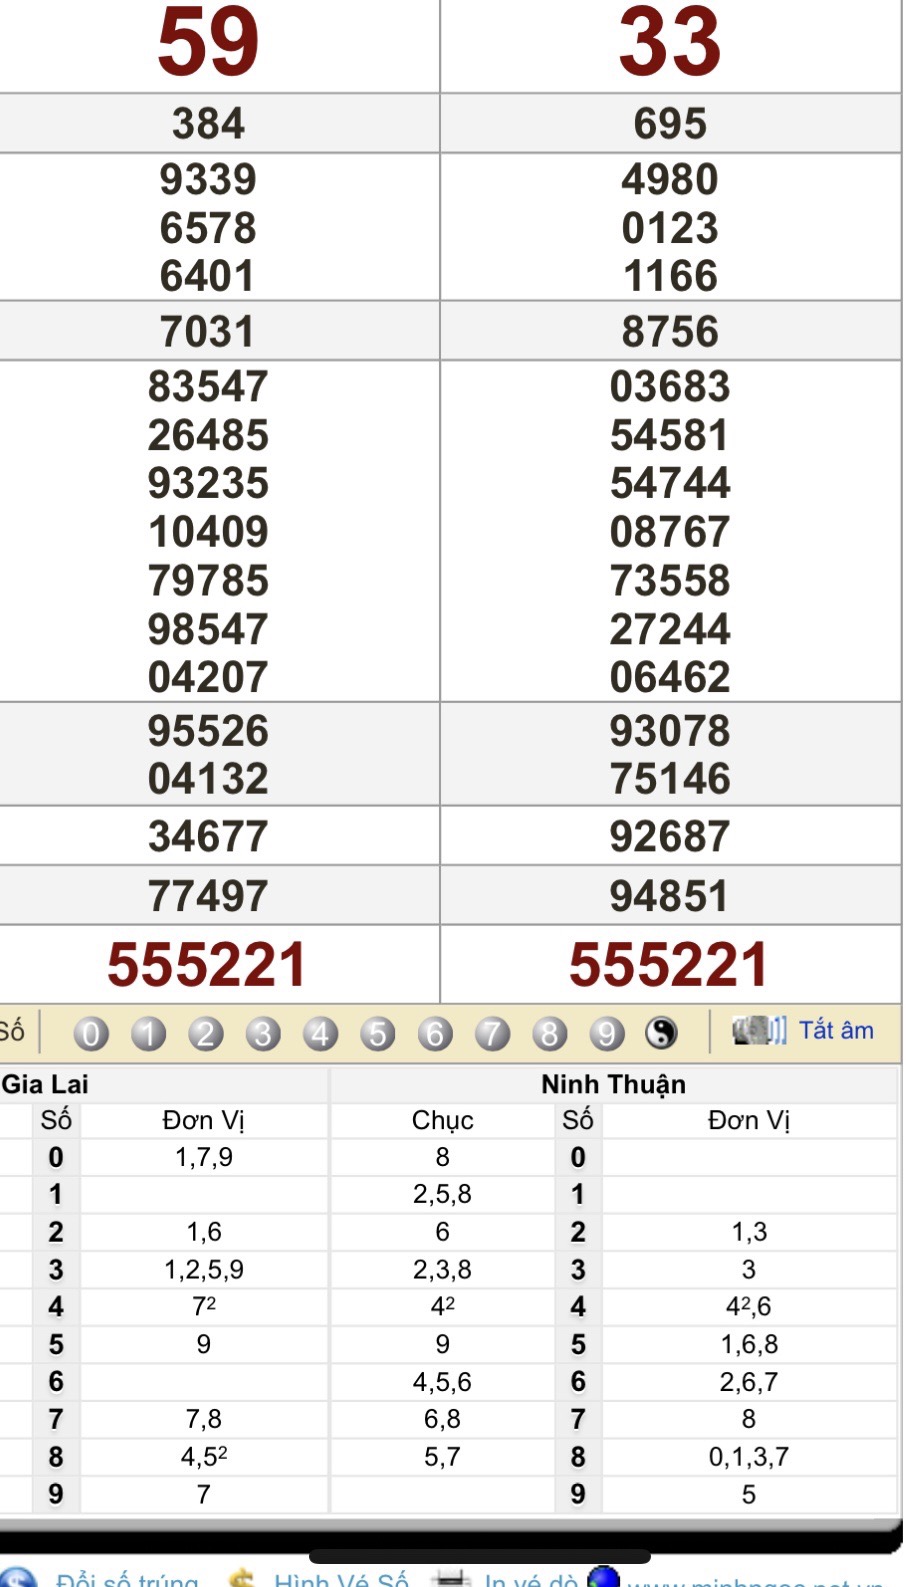The image size is (906, 1587).
Task: Select the number 2 filter ball
Action: coord(206,1033)
